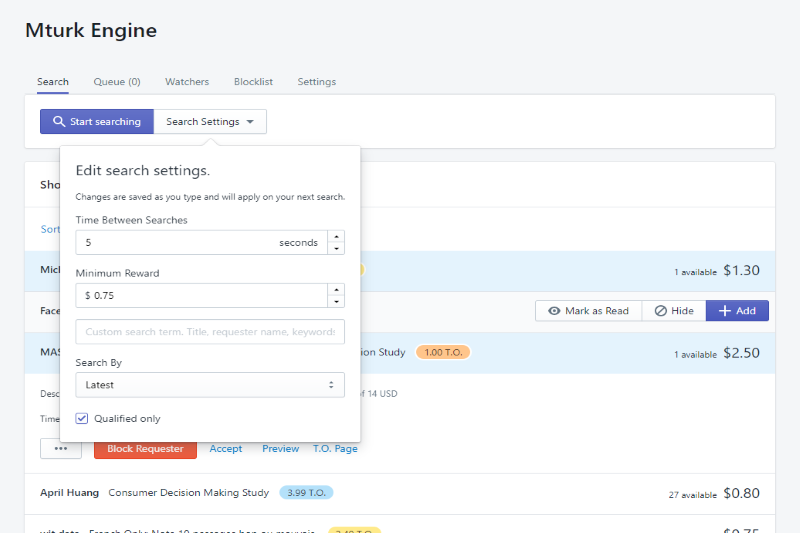
Task: Decrease Minimum Reward with down arrow
Action: (336, 302)
